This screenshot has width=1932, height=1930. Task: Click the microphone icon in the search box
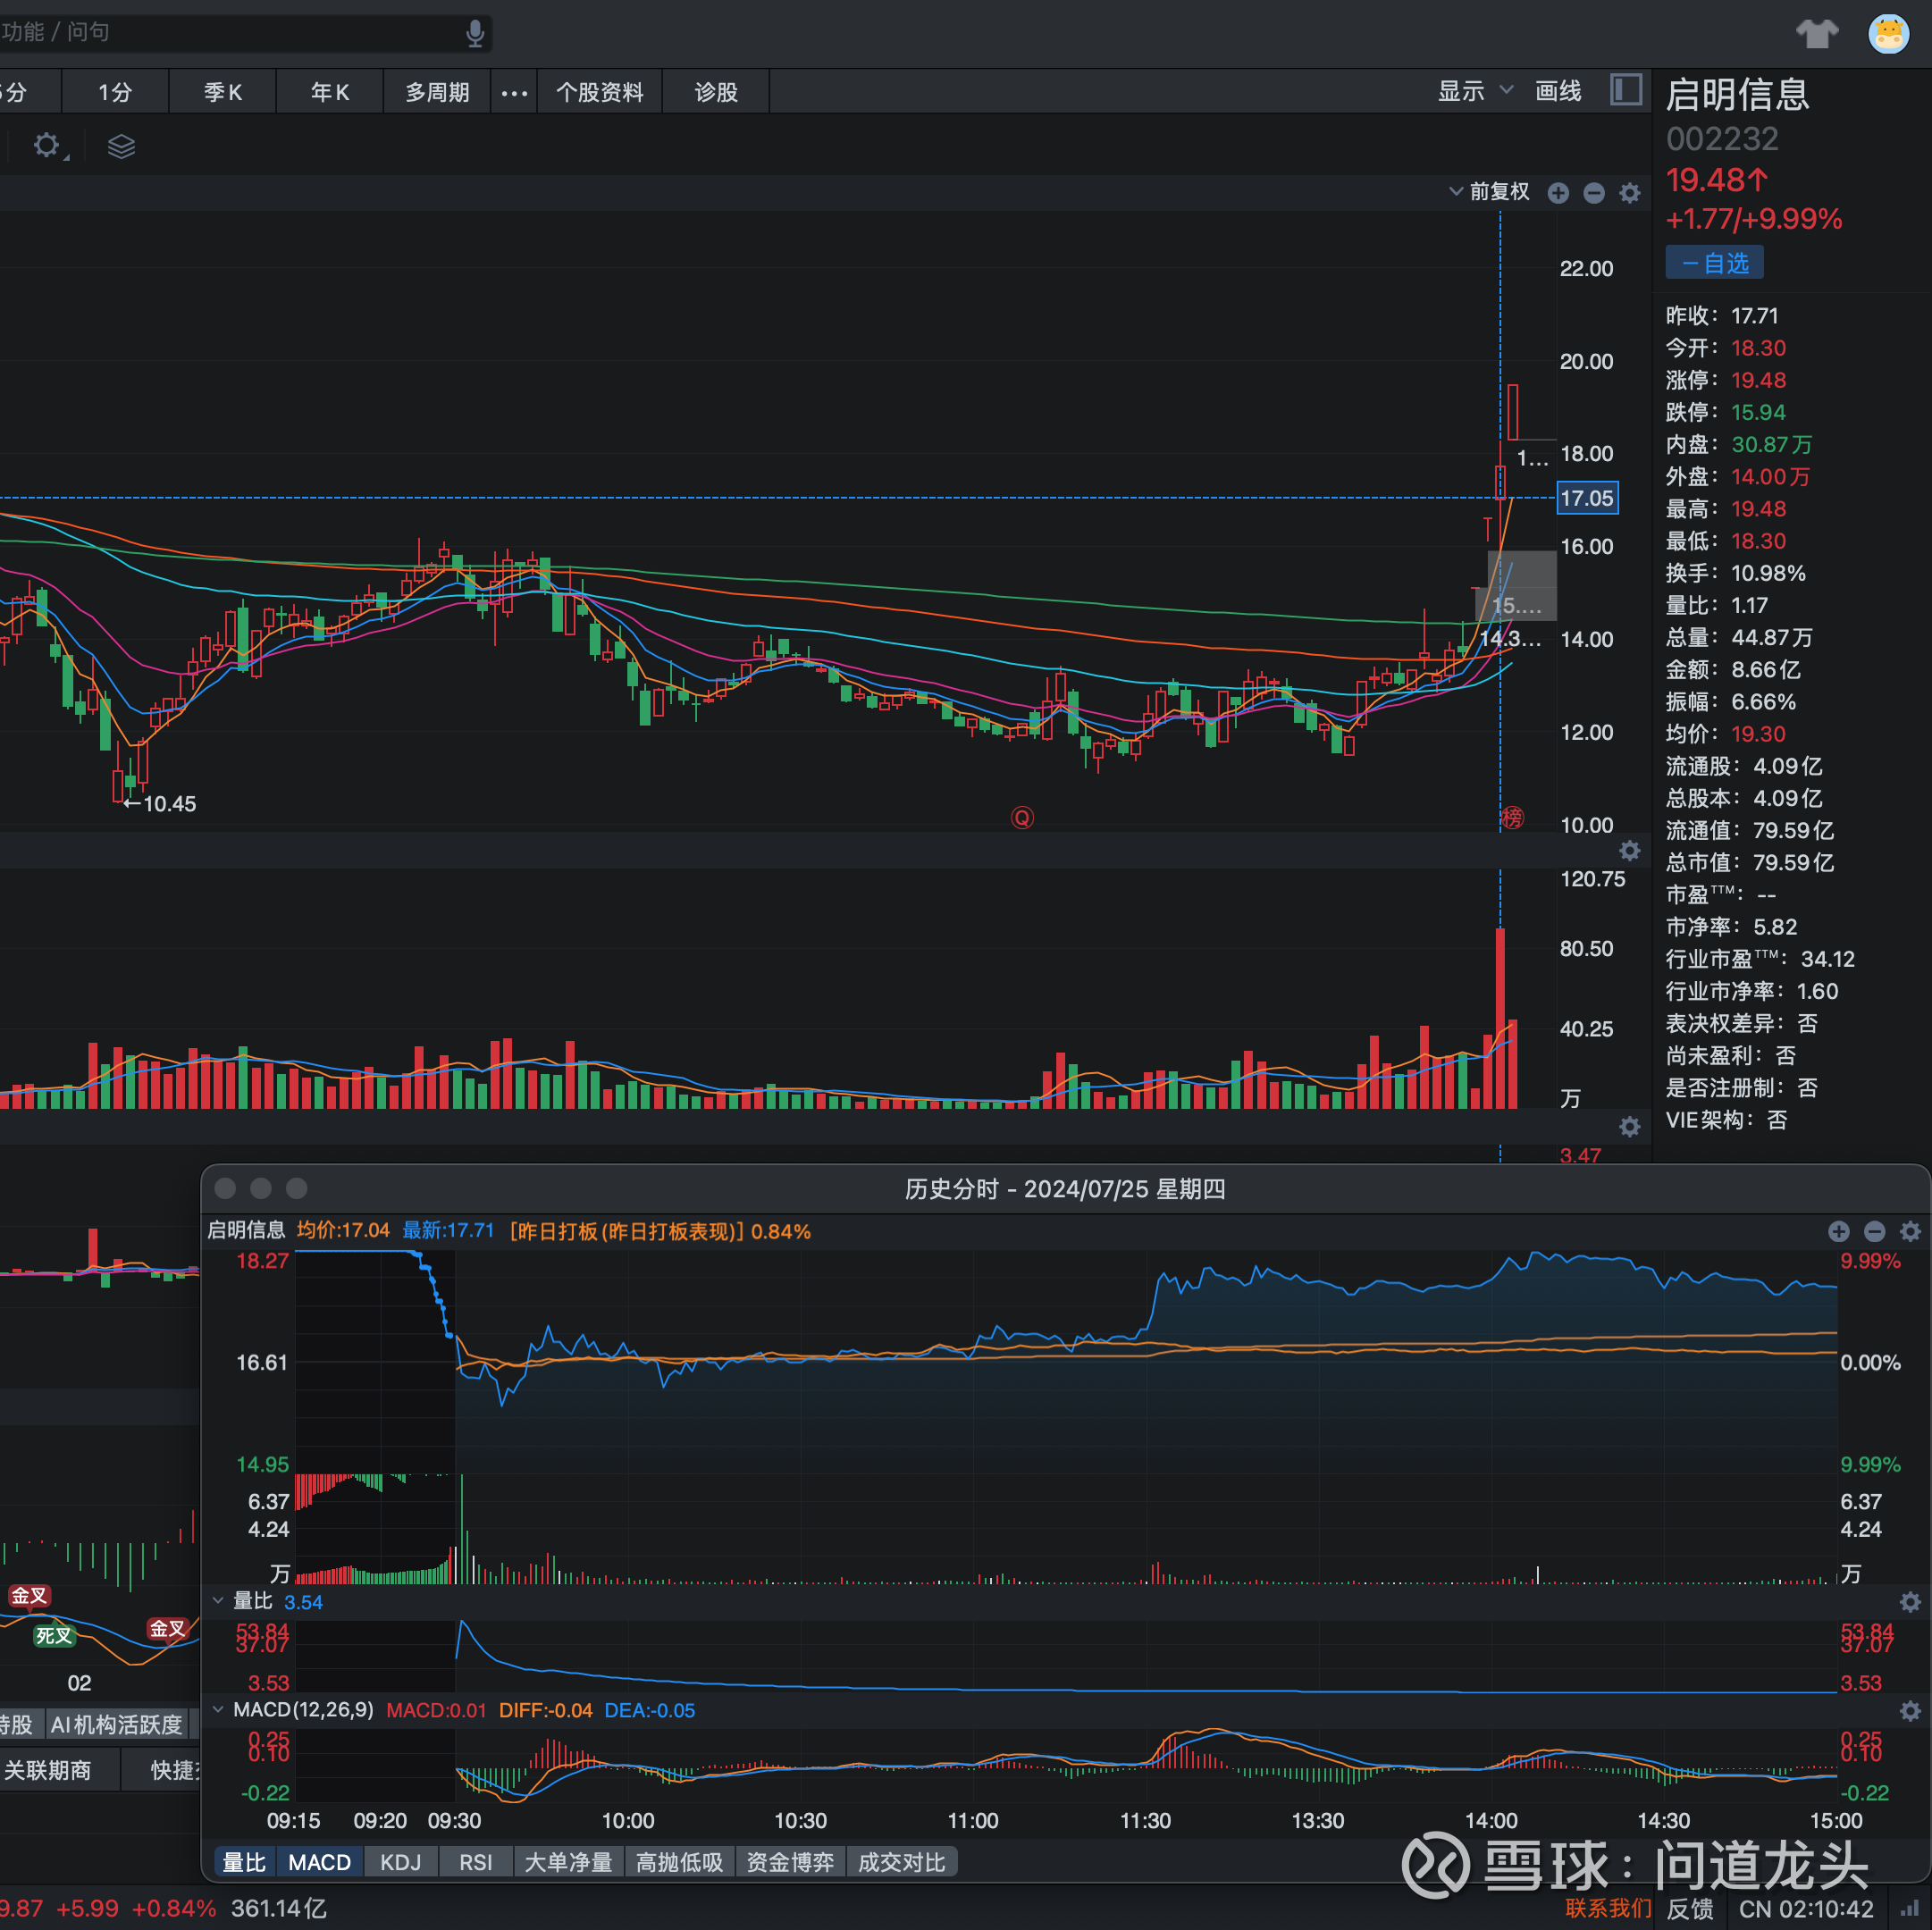476,33
